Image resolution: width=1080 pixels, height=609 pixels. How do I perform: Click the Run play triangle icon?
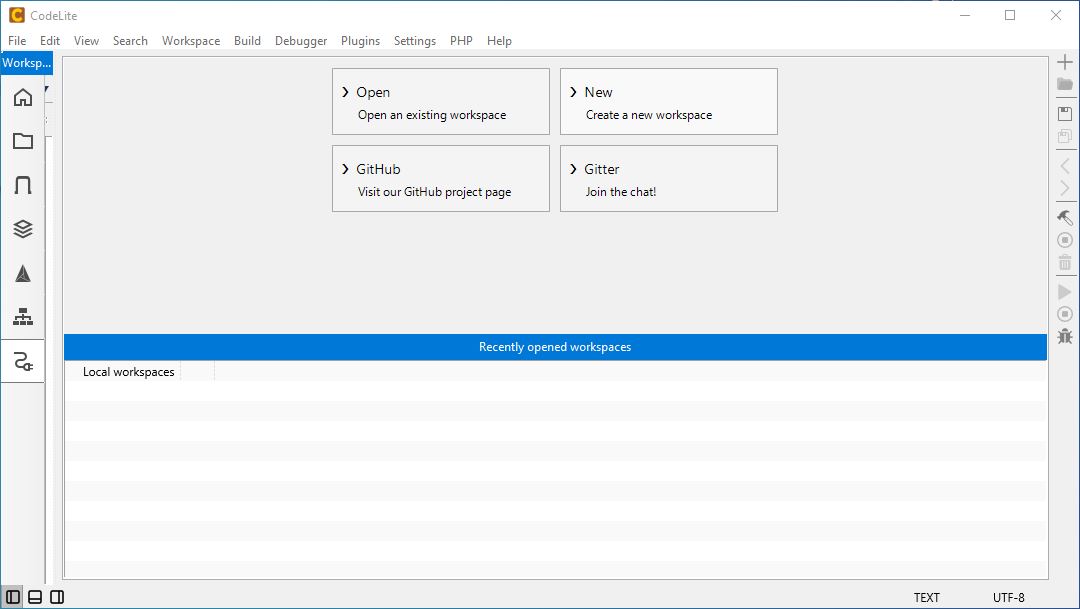pyautogui.click(x=1065, y=292)
